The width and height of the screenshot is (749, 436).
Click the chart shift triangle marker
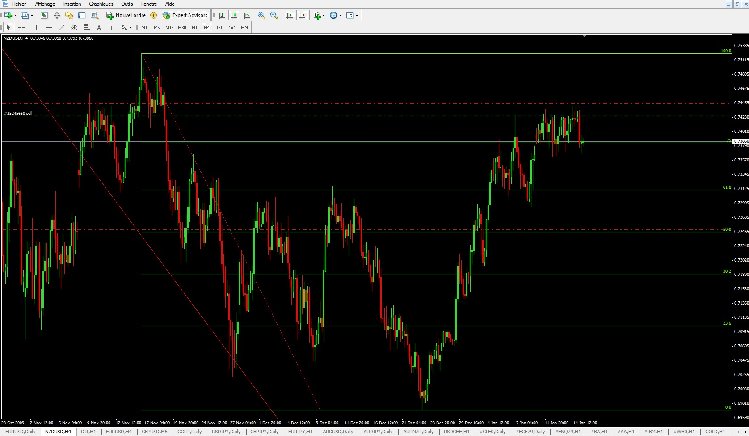585,35
